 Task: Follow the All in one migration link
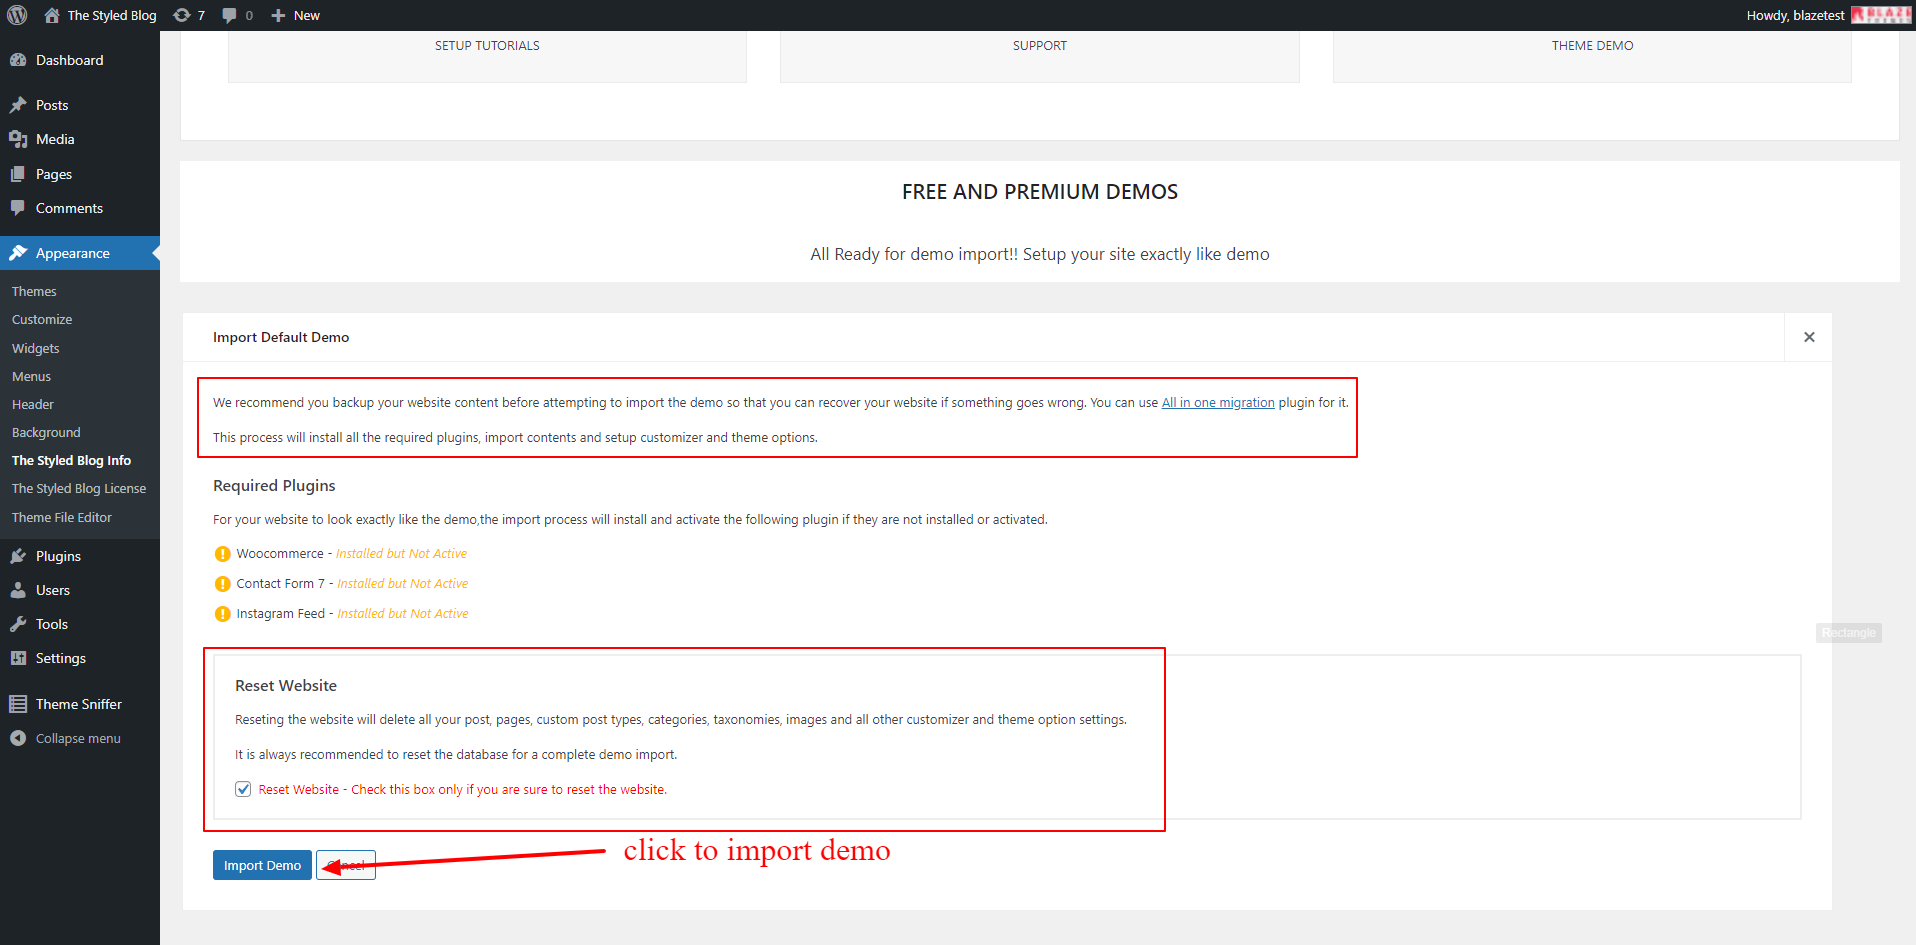[x=1217, y=403]
